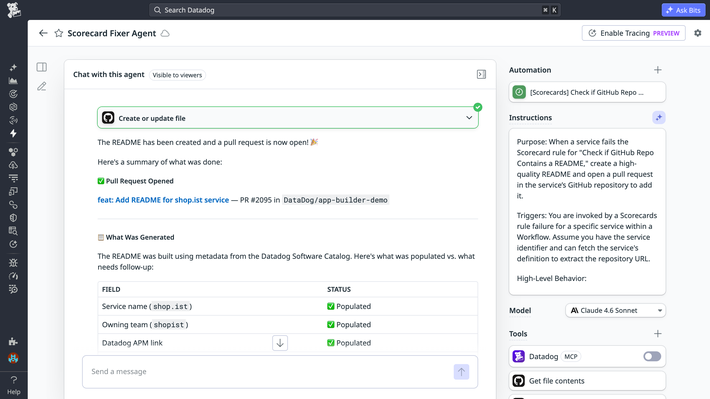Click the Datadog MCP tool entry
The image size is (710, 399).
(587, 356)
